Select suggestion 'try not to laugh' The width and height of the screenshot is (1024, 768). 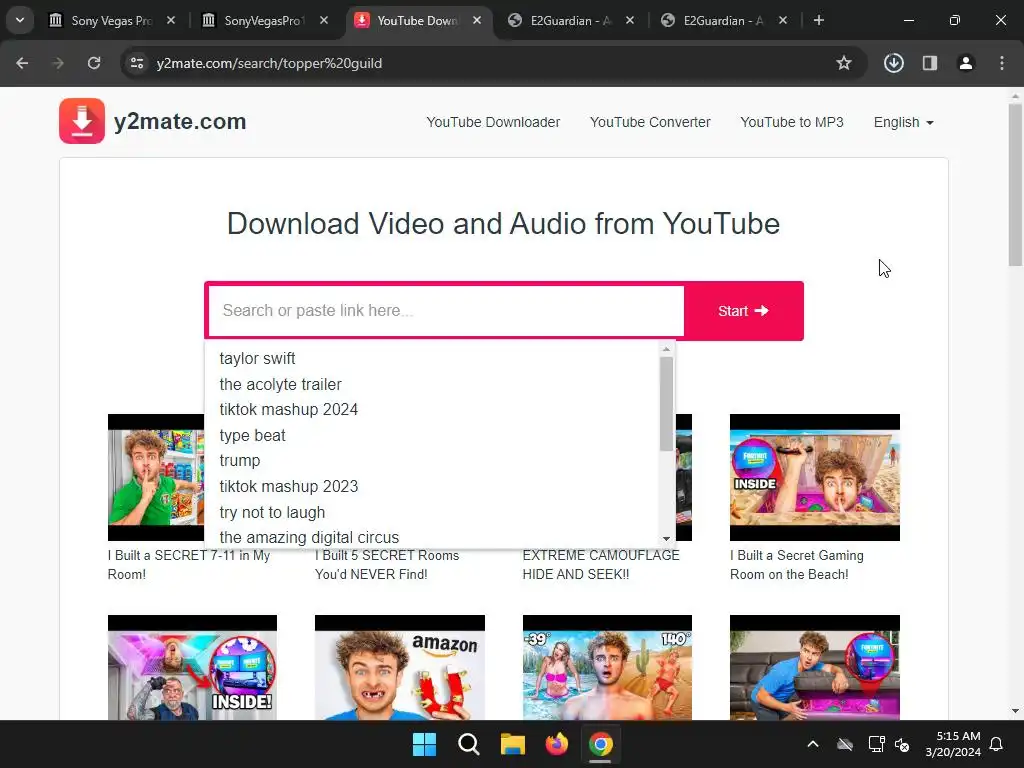coord(432,512)
